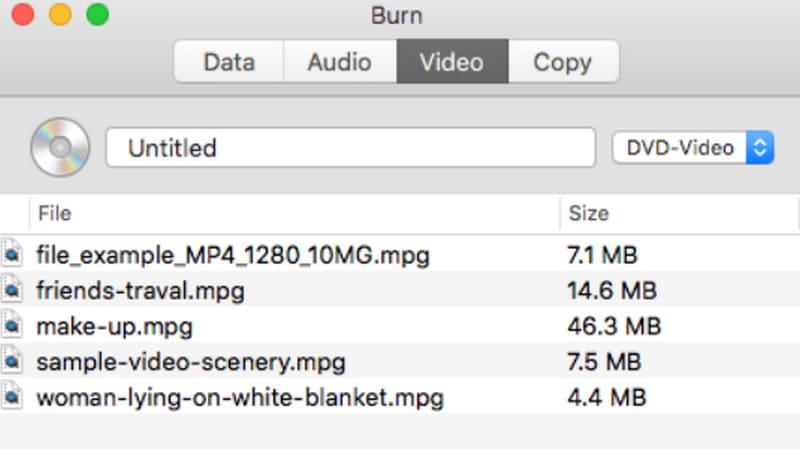
Task: Switch to the Data tab
Action: 228,62
